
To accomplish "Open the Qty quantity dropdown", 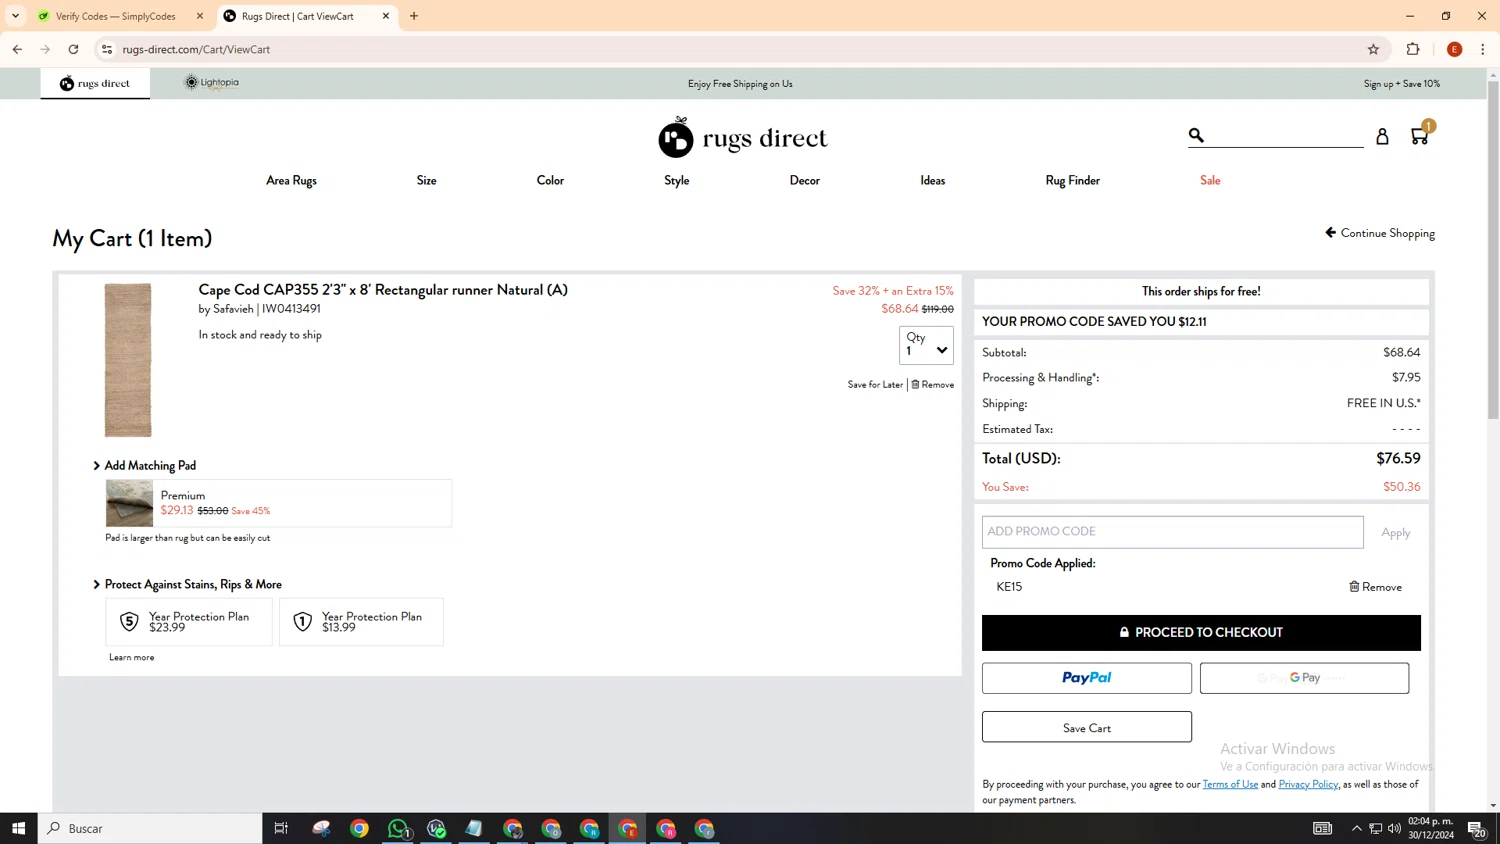I will (x=926, y=345).
